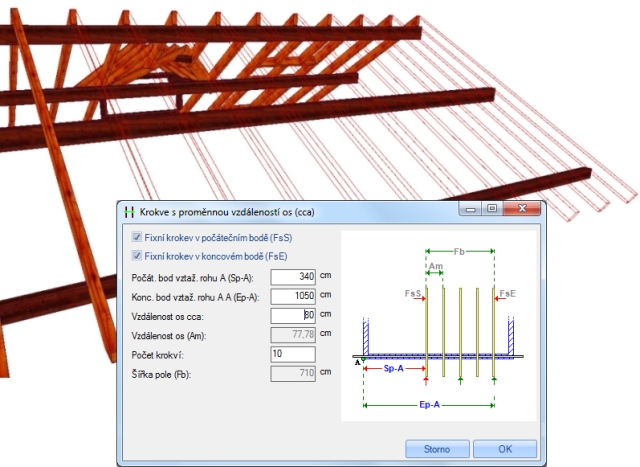Click the dialog's green rafter title icon
Viewport: 640px width, 467px height.
129,212
